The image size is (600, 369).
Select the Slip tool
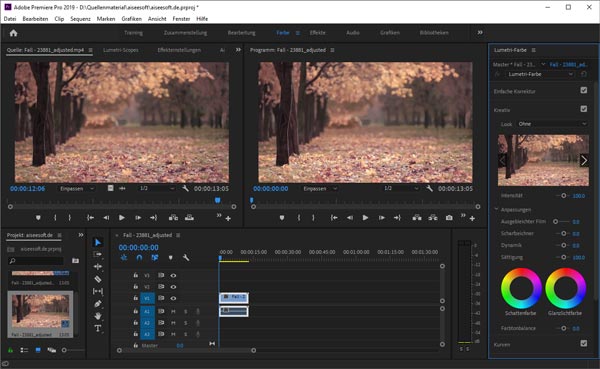(98, 291)
